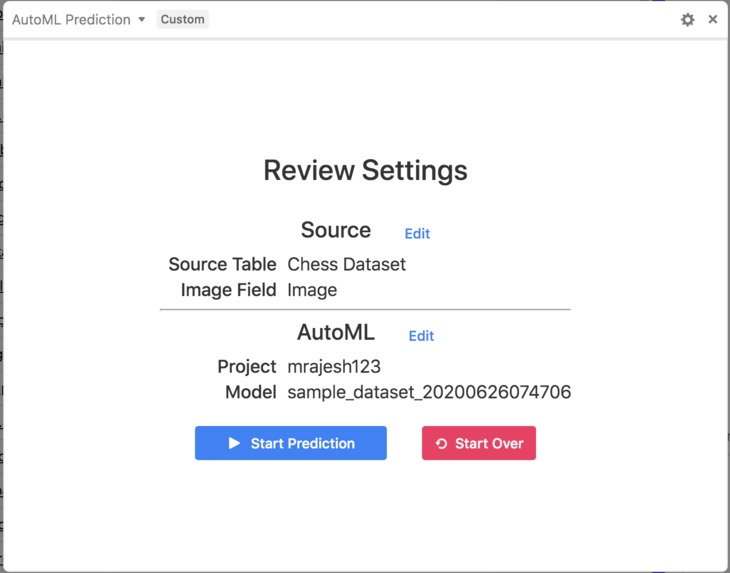Click the Review Settings heading
730x573 pixels.
(x=365, y=170)
